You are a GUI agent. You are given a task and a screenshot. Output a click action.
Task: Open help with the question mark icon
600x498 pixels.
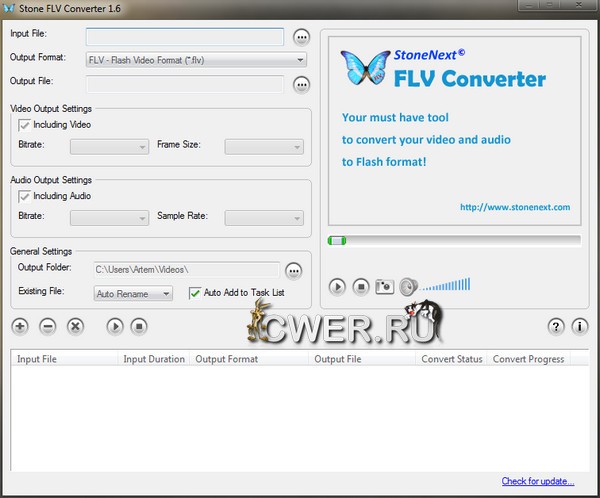[x=557, y=326]
